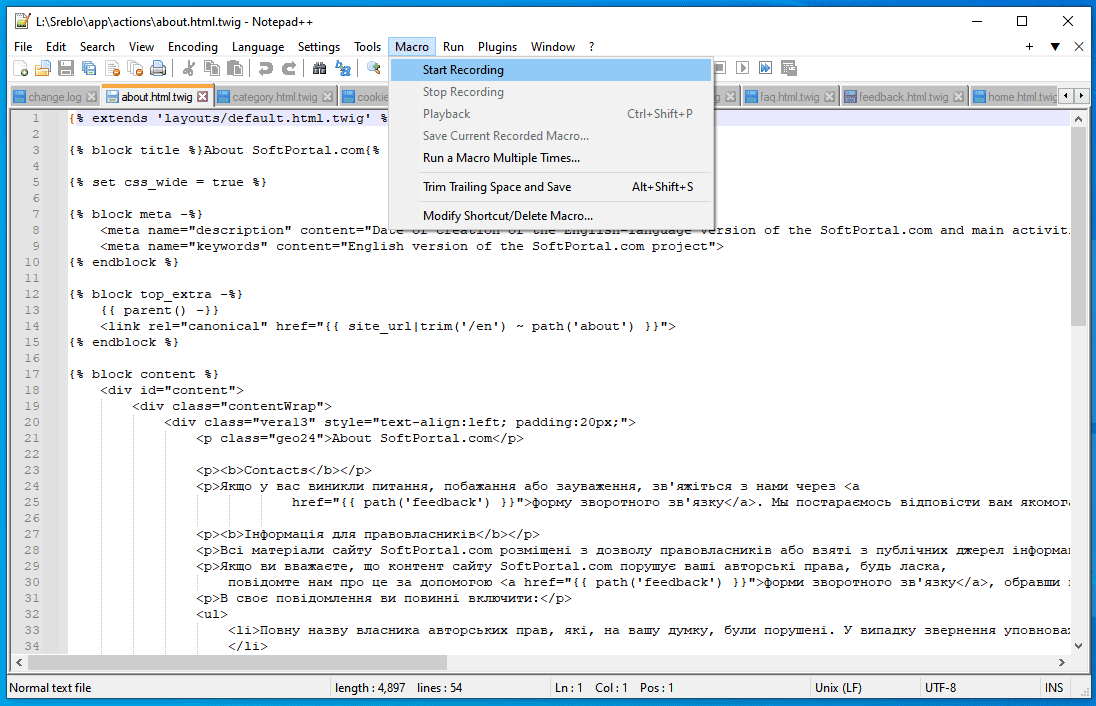Viewport: 1096px width, 706px height.
Task: Open the Settings menu
Action: tap(319, 47)
